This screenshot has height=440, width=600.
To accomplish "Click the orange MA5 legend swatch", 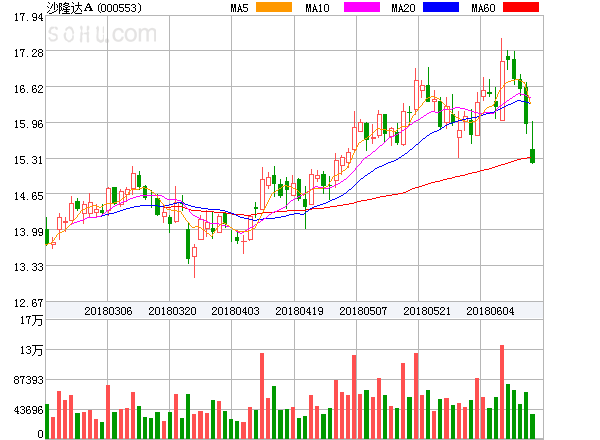I will [273, 8].
